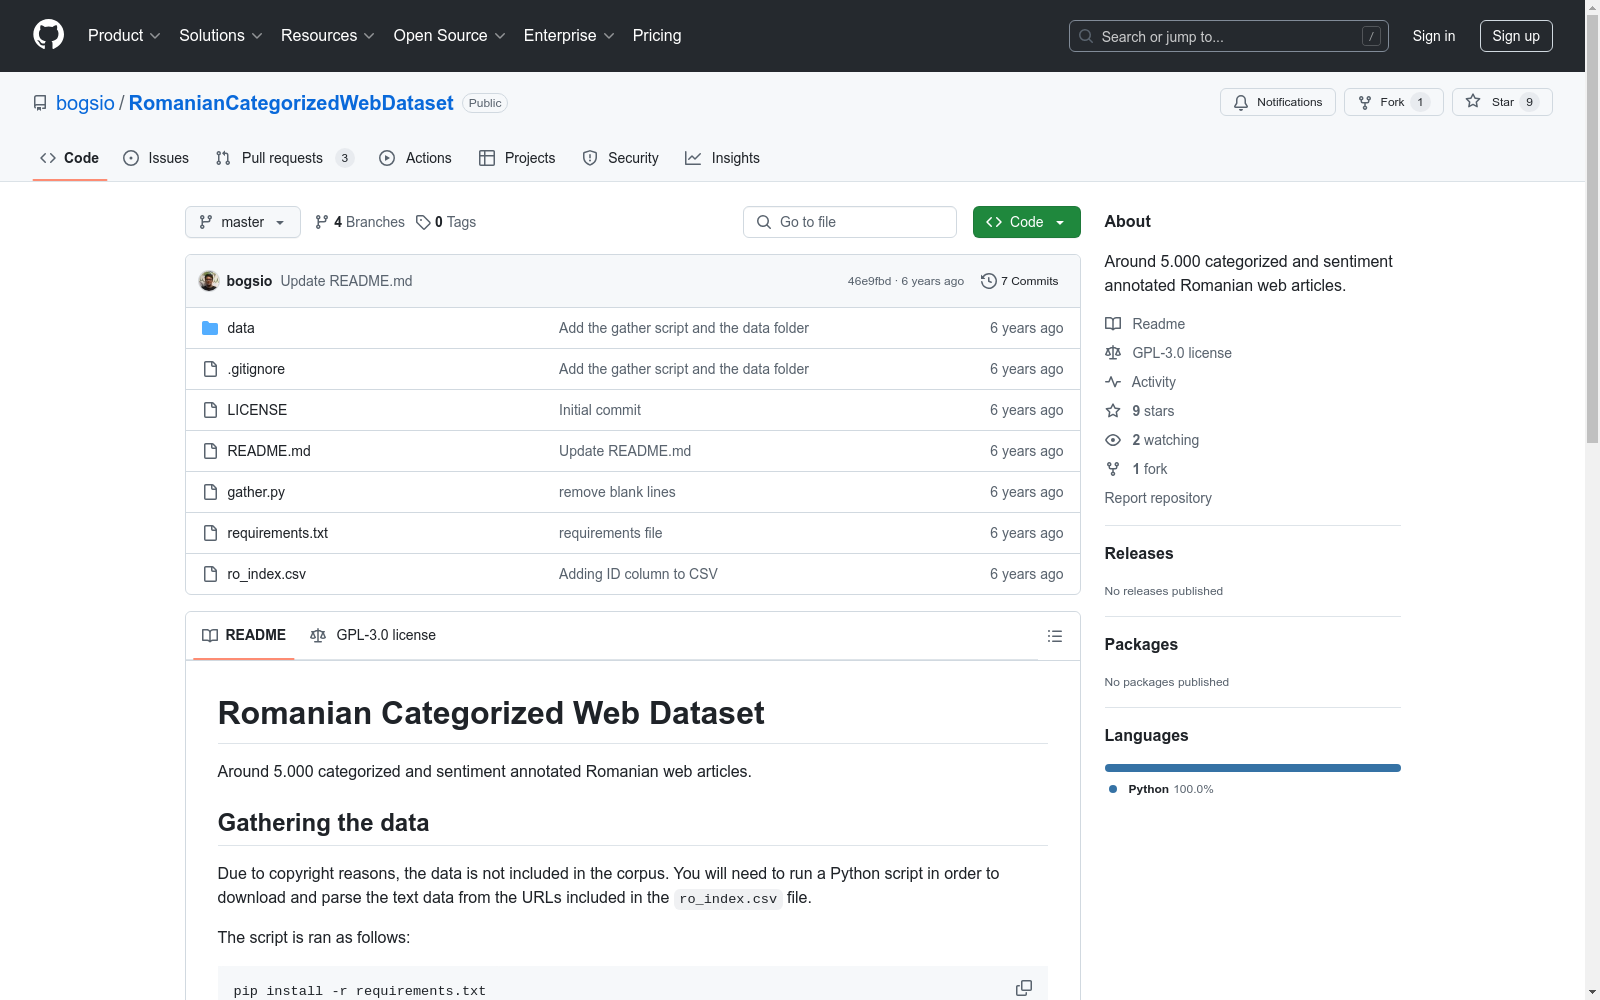Click the Go to file field
Viewport: 1600px width, 1000px height.
[850, 222]
